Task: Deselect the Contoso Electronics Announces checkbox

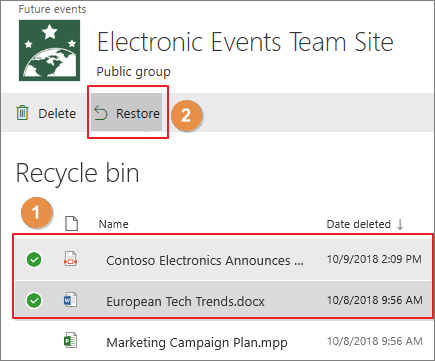Action: (34, 260)
